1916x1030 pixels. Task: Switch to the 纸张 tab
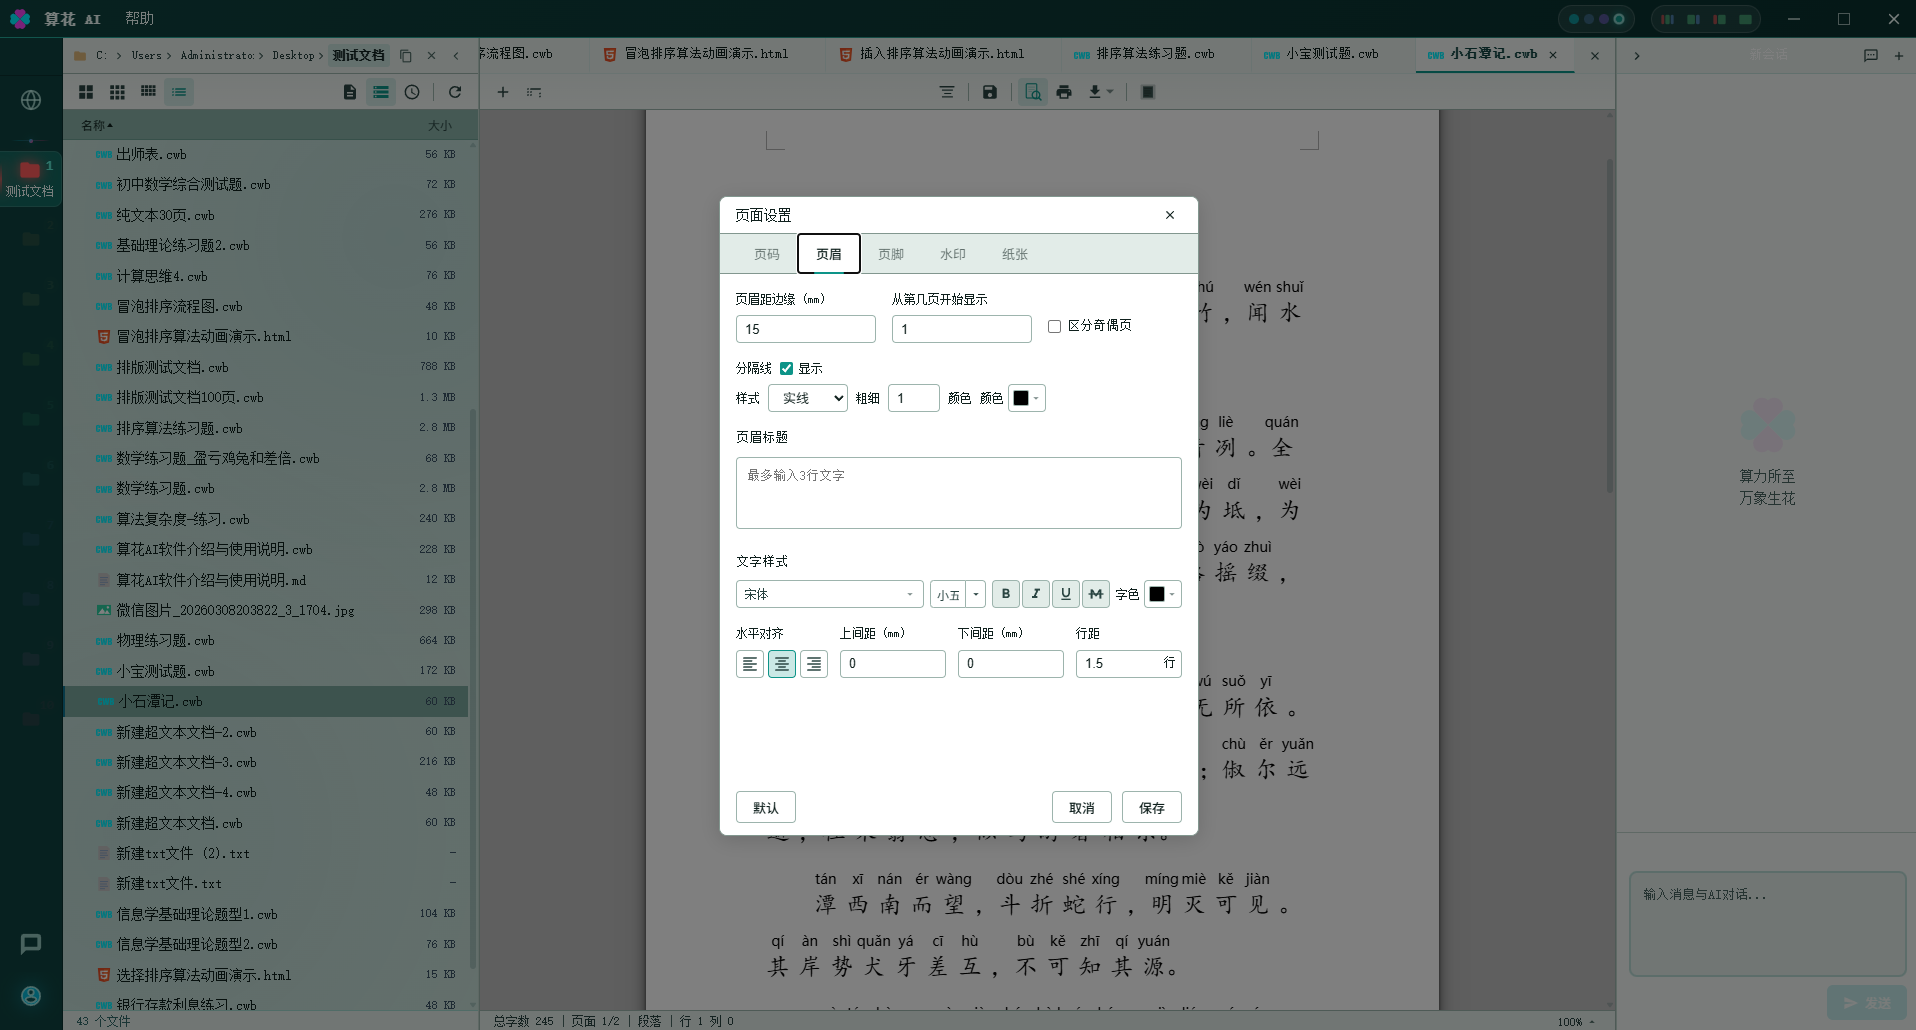pos(1015,254)
